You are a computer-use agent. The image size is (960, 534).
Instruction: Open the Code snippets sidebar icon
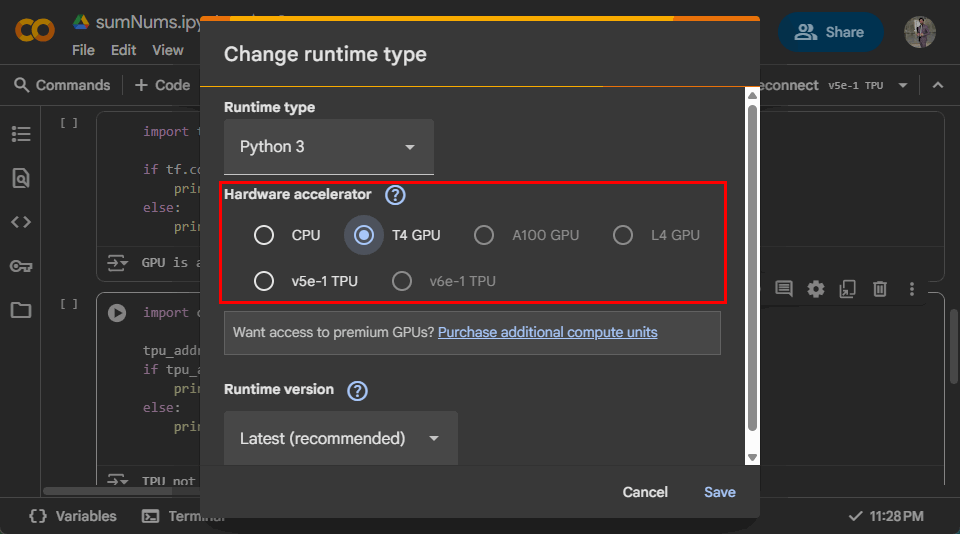pyautogui.click(x=21, y=222)
